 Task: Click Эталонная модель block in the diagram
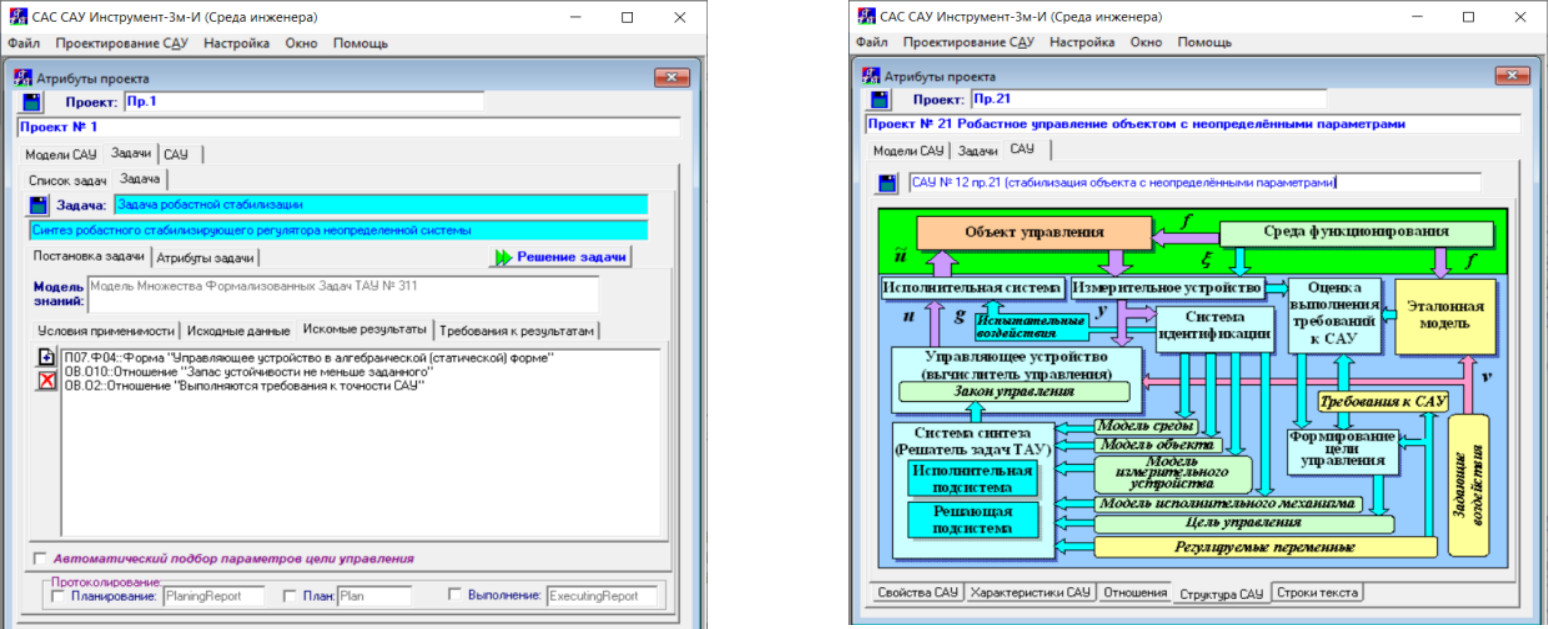1438,316
